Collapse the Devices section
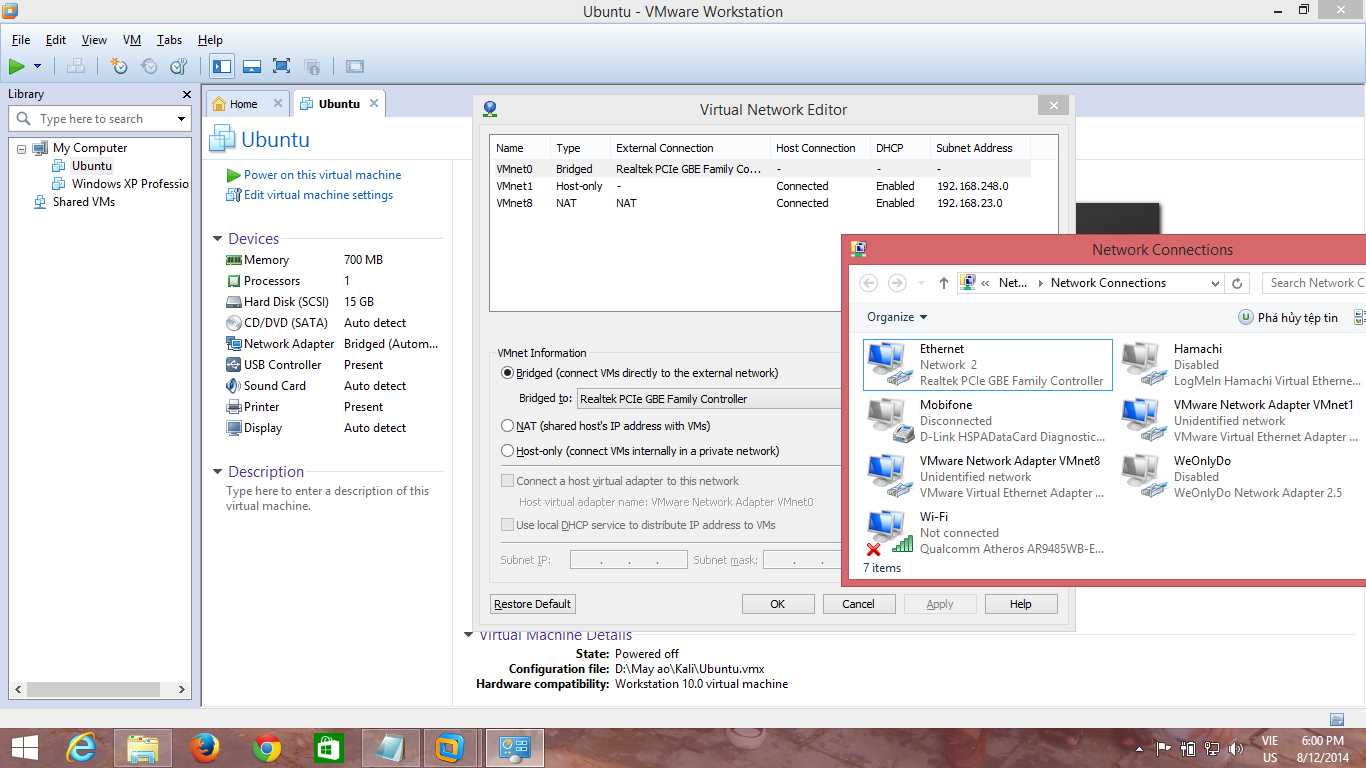 click(x=218, y=239)
